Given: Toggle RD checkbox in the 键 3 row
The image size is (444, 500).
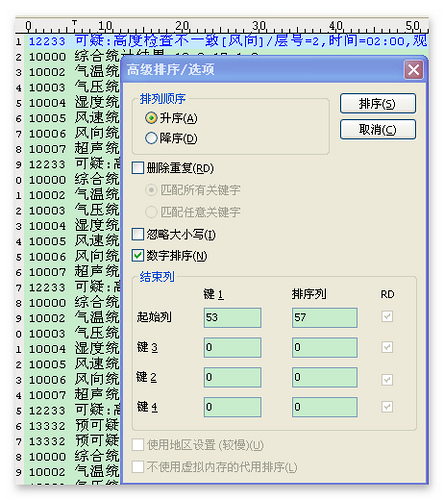Looking at the screenshot, I should click(387, 347).
